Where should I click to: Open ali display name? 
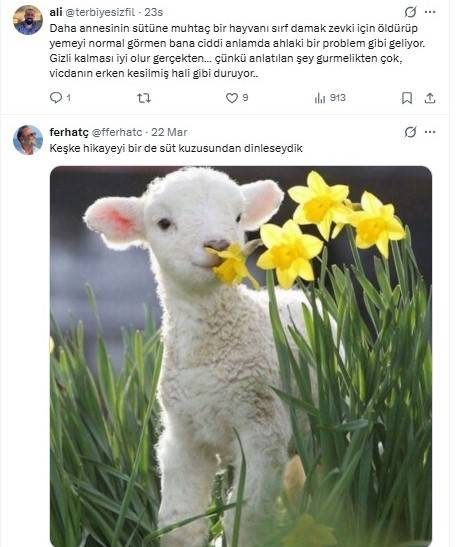(x=56, y=12)
